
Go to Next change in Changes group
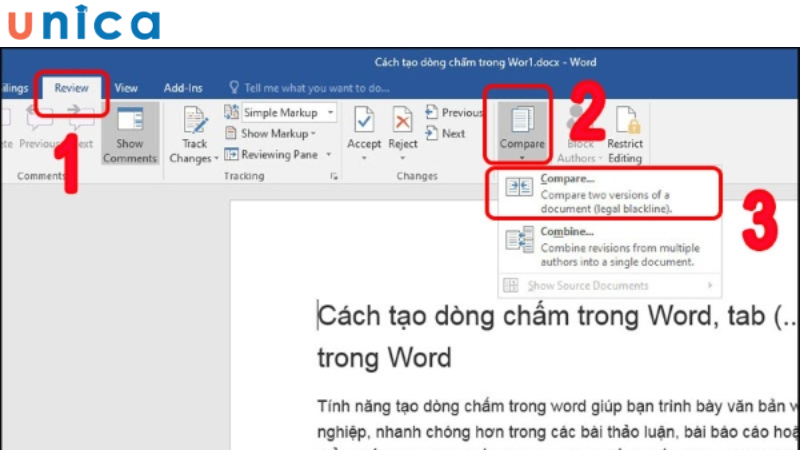pos(445,134)
